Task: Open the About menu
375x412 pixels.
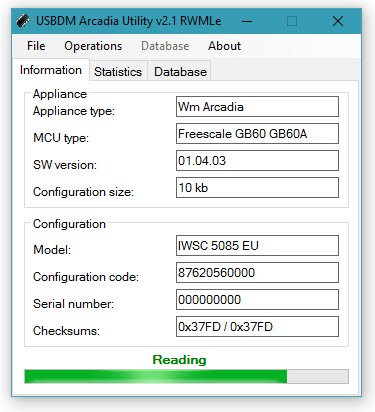Action: coord(224,46)
